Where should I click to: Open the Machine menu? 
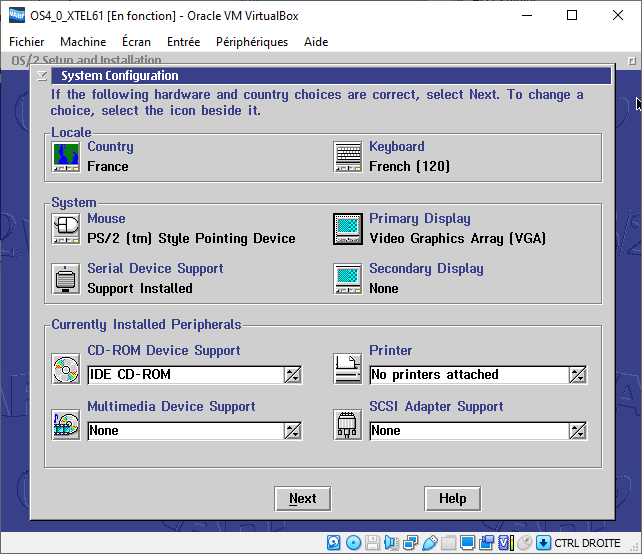click(x=83, y=42)
